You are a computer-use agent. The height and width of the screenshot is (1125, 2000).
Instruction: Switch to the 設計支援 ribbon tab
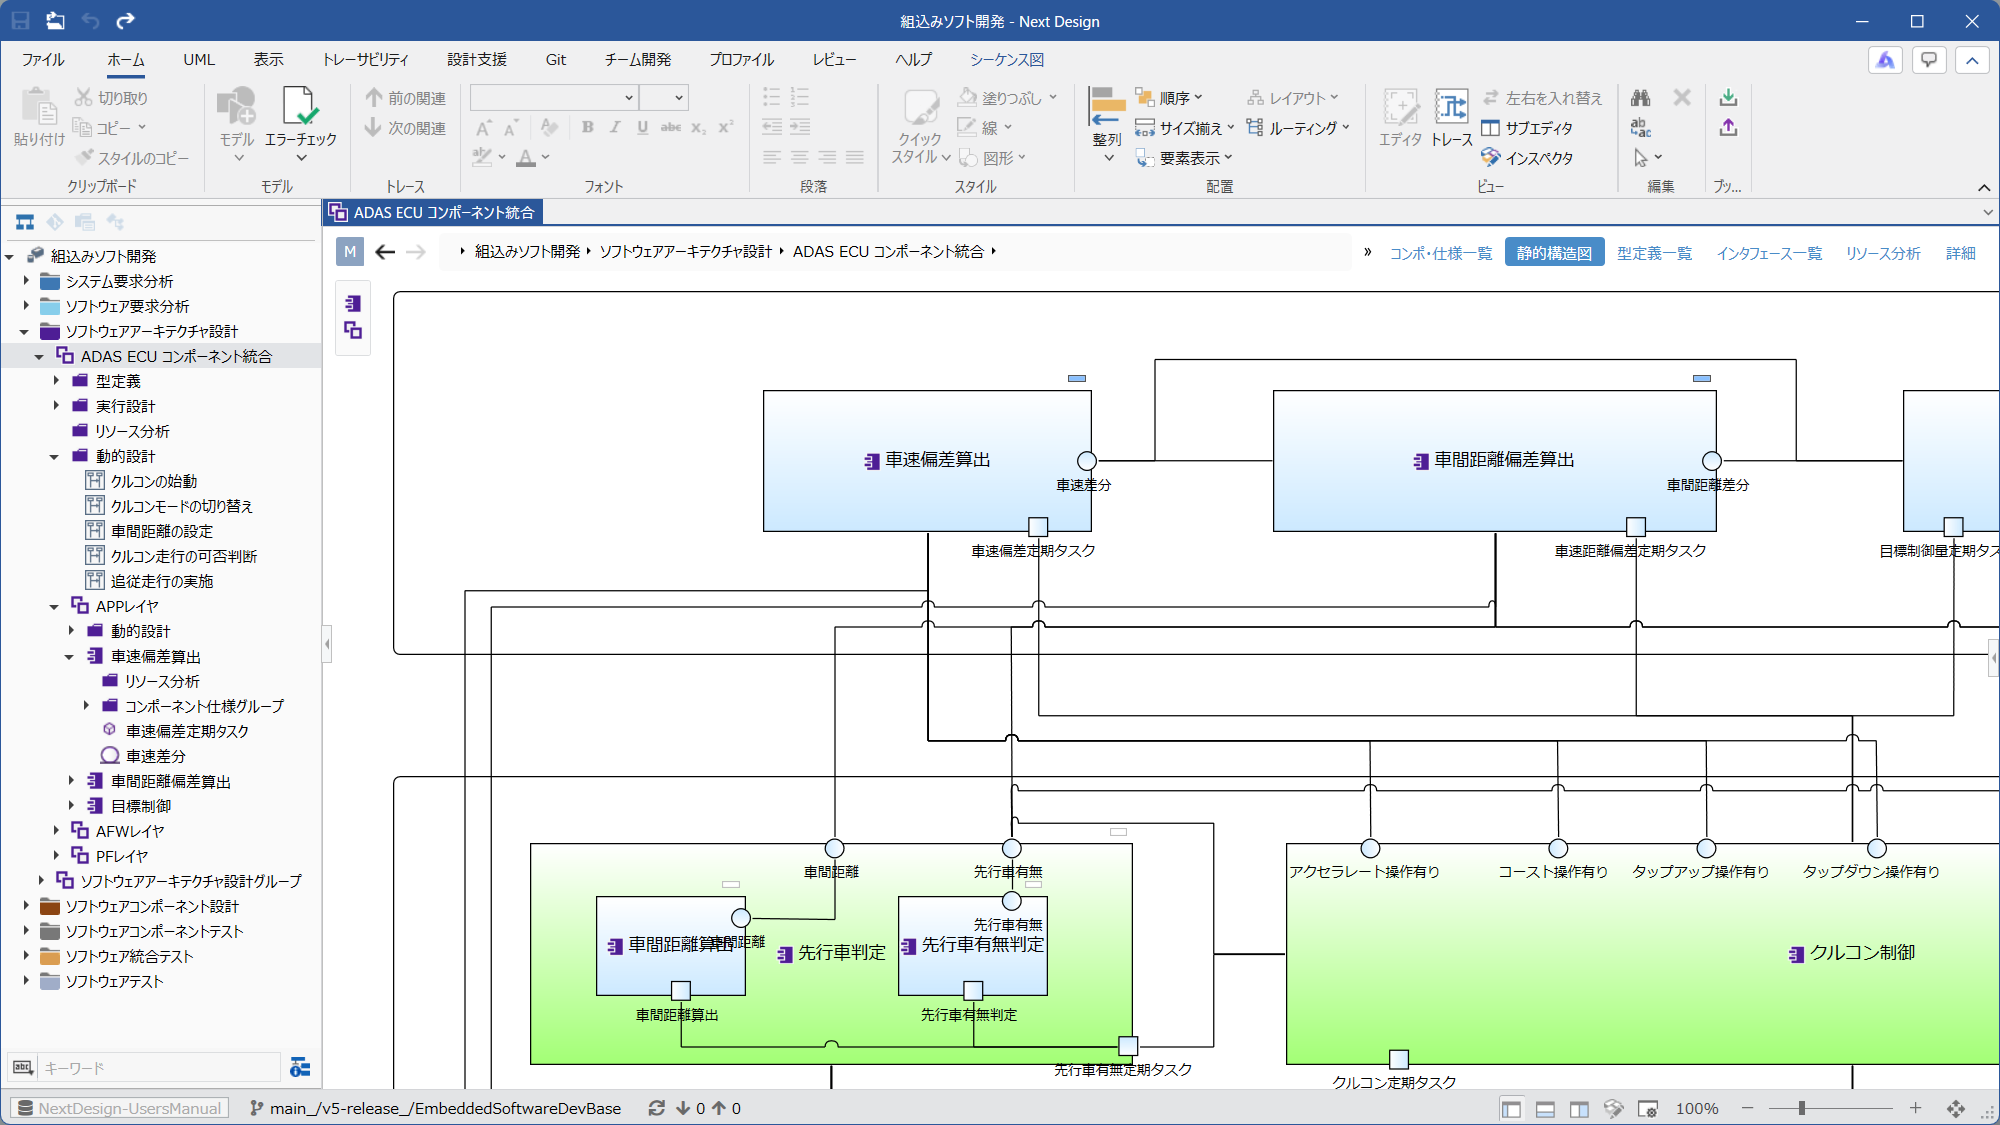477,60
